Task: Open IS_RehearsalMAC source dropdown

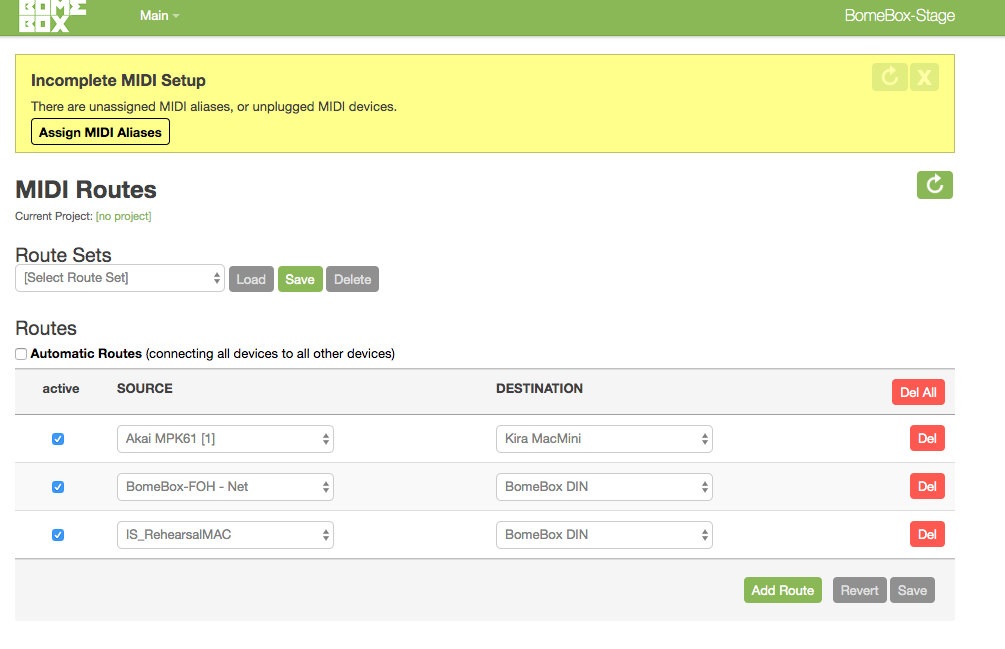Action: pyautogui.click(x=225, y=535)
